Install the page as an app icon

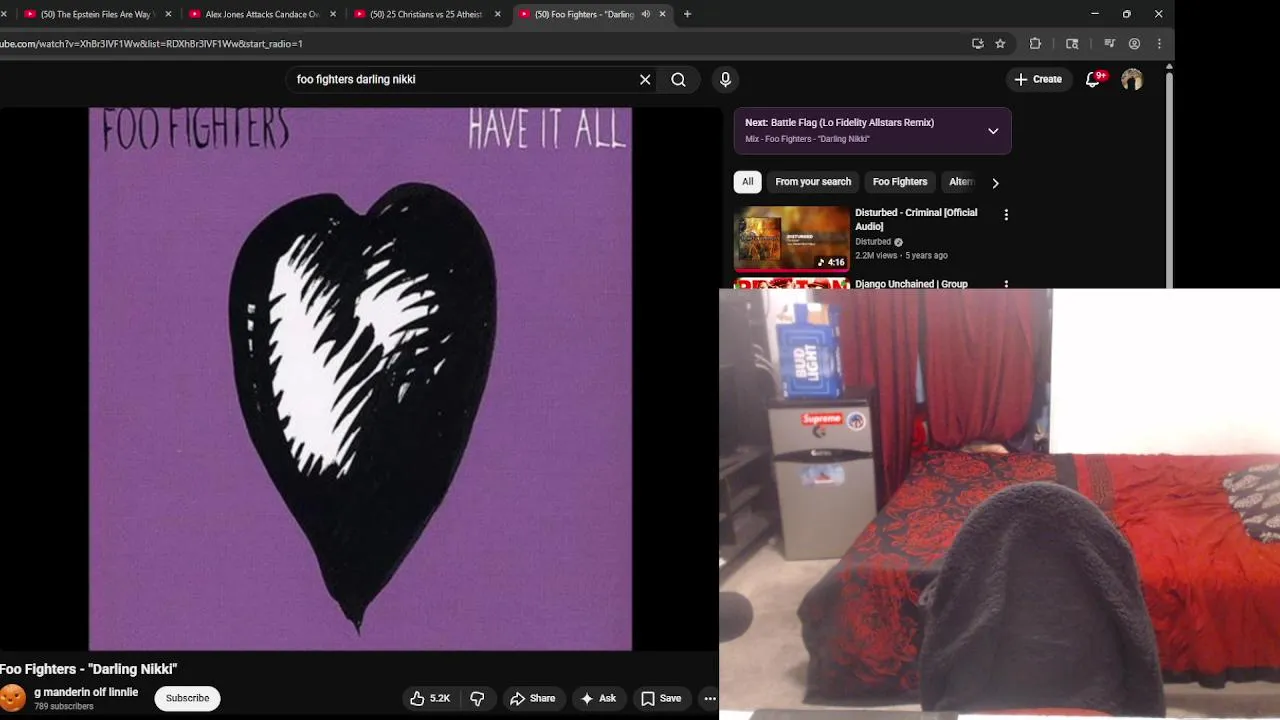click(x=978, y=44)
